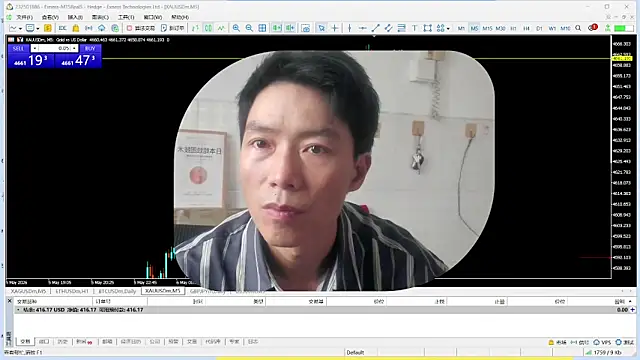Click the signals radio wave icon
Screen dimensions: 640x360
tap(89, 28)
